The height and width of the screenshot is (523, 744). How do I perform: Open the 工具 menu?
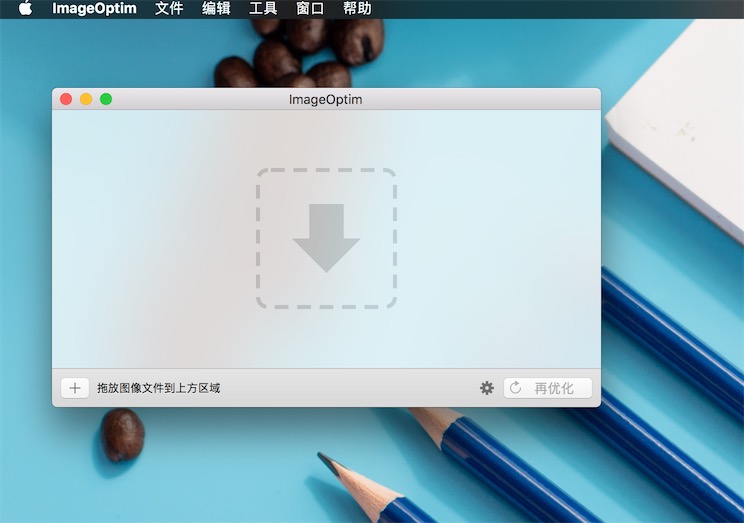coord(263,9)
